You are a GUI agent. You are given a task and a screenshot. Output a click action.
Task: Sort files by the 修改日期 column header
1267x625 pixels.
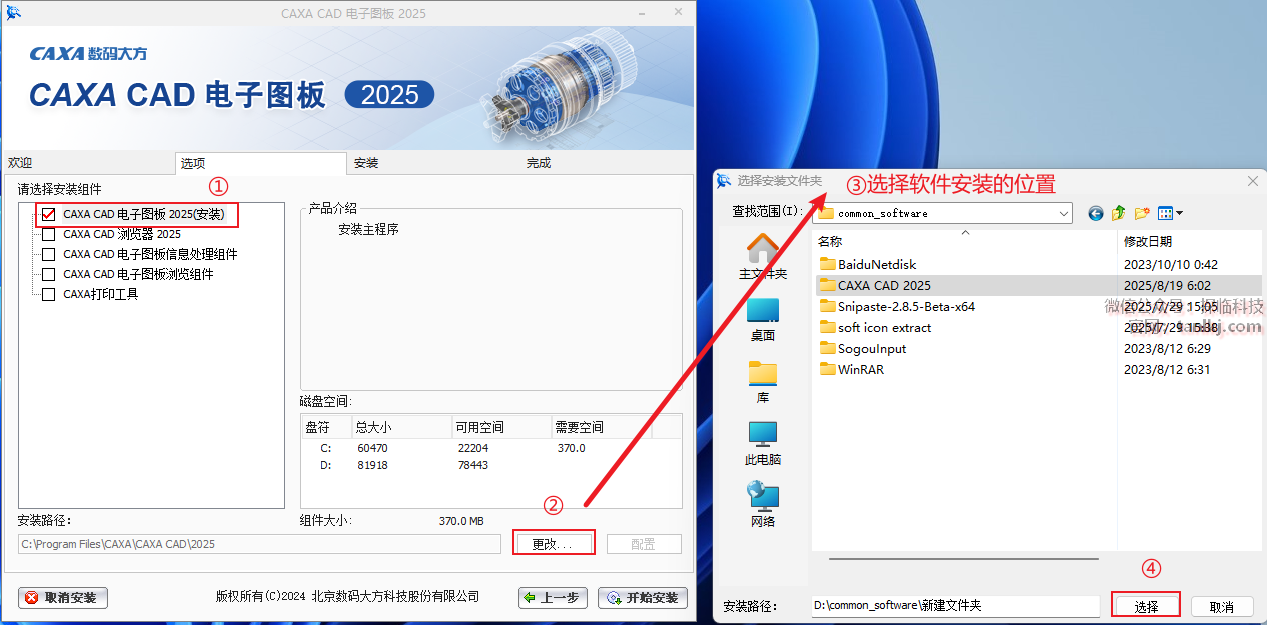point(1189,241)
